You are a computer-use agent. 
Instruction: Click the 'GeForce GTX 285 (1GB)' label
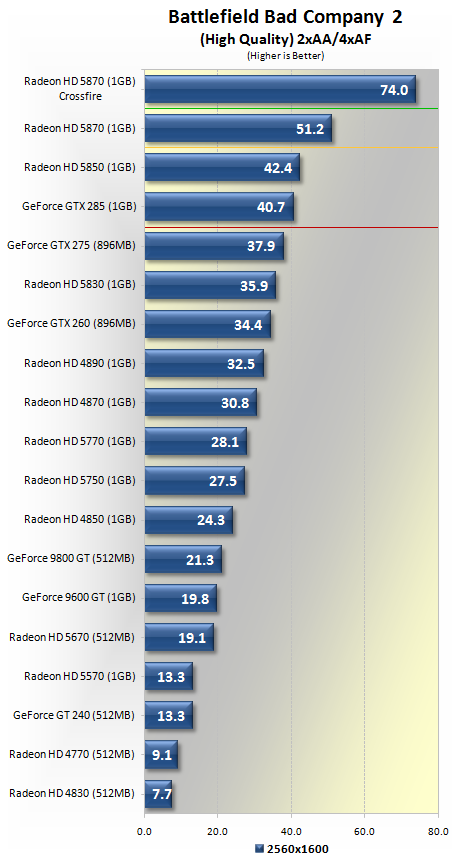pos(79,206)
